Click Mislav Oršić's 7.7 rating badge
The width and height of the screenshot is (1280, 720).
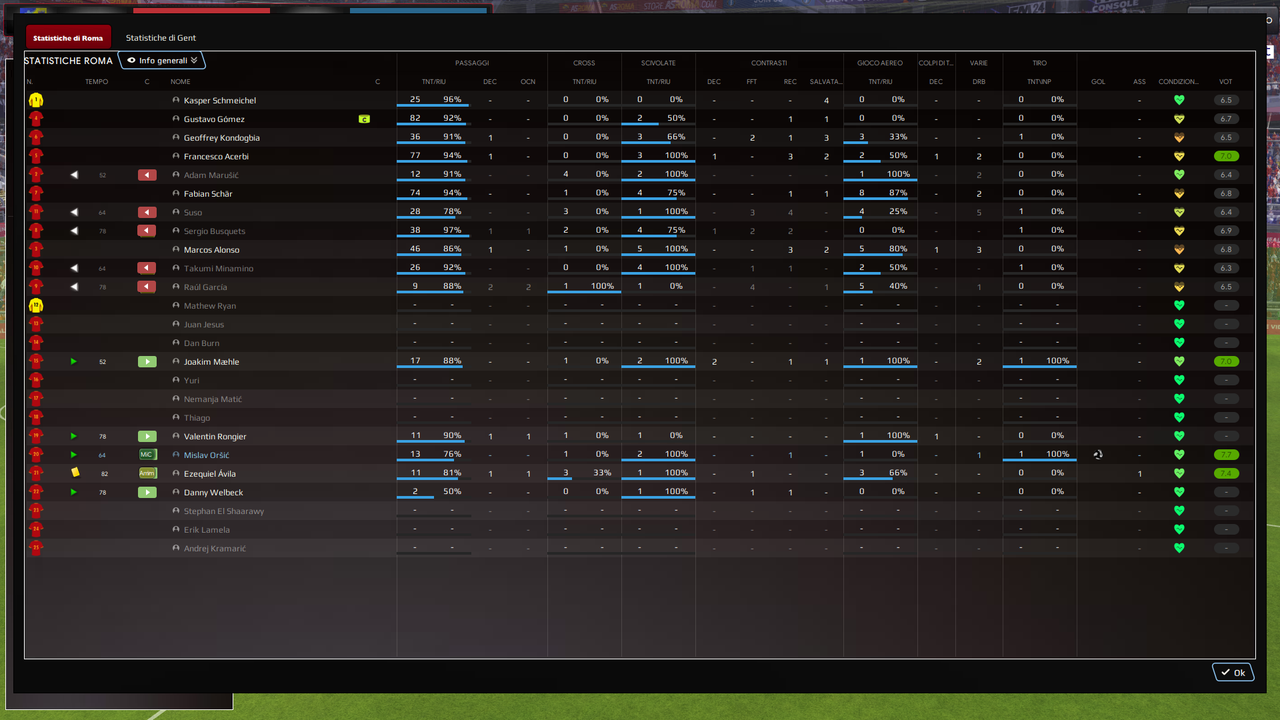pyautogui.click(x=1225, y=455)
